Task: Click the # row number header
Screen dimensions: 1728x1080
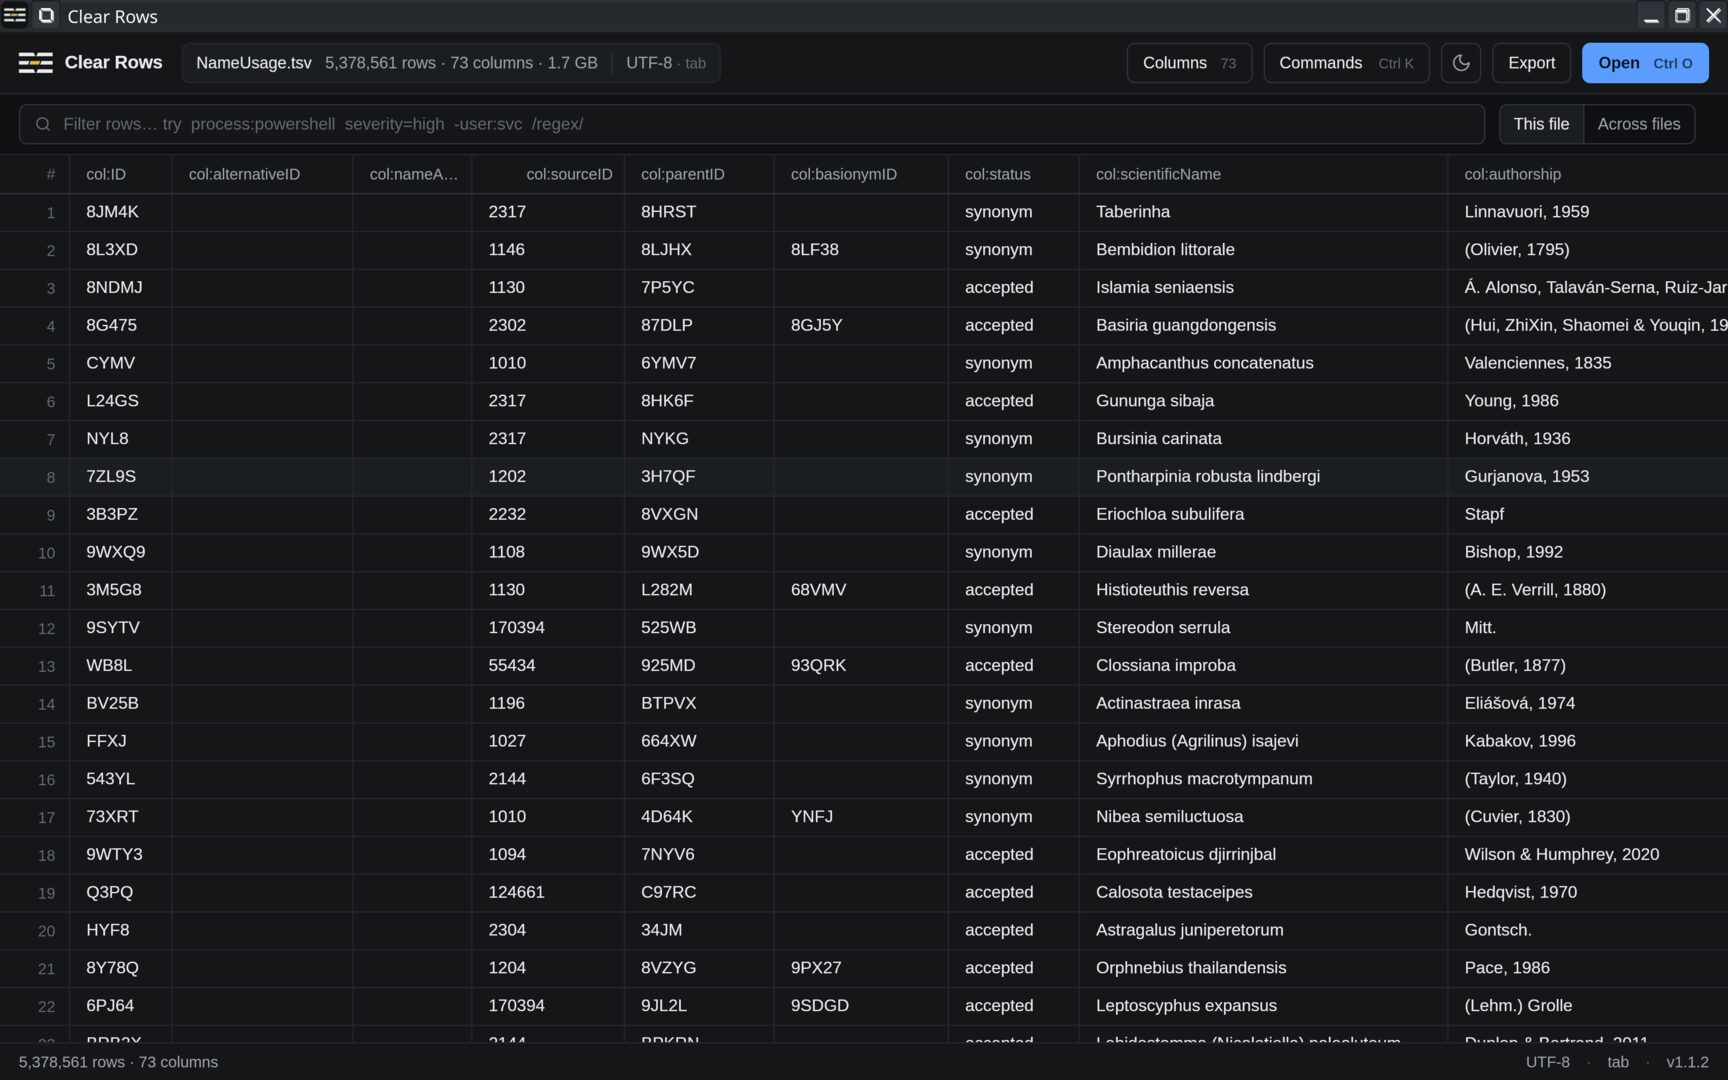Action: [35, 174]
